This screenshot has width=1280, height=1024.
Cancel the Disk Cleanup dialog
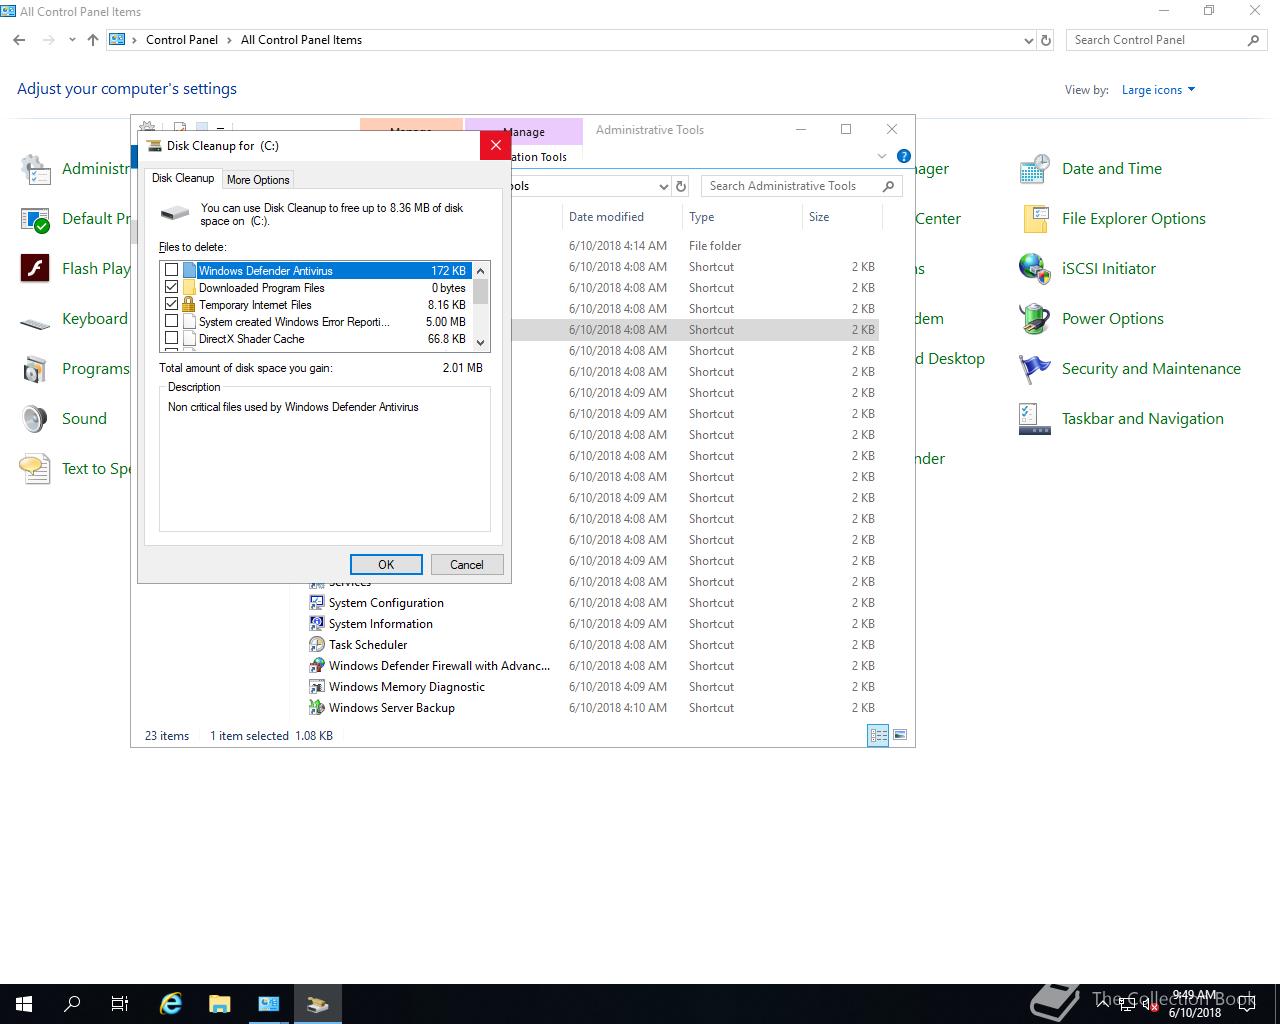point(467,564)
